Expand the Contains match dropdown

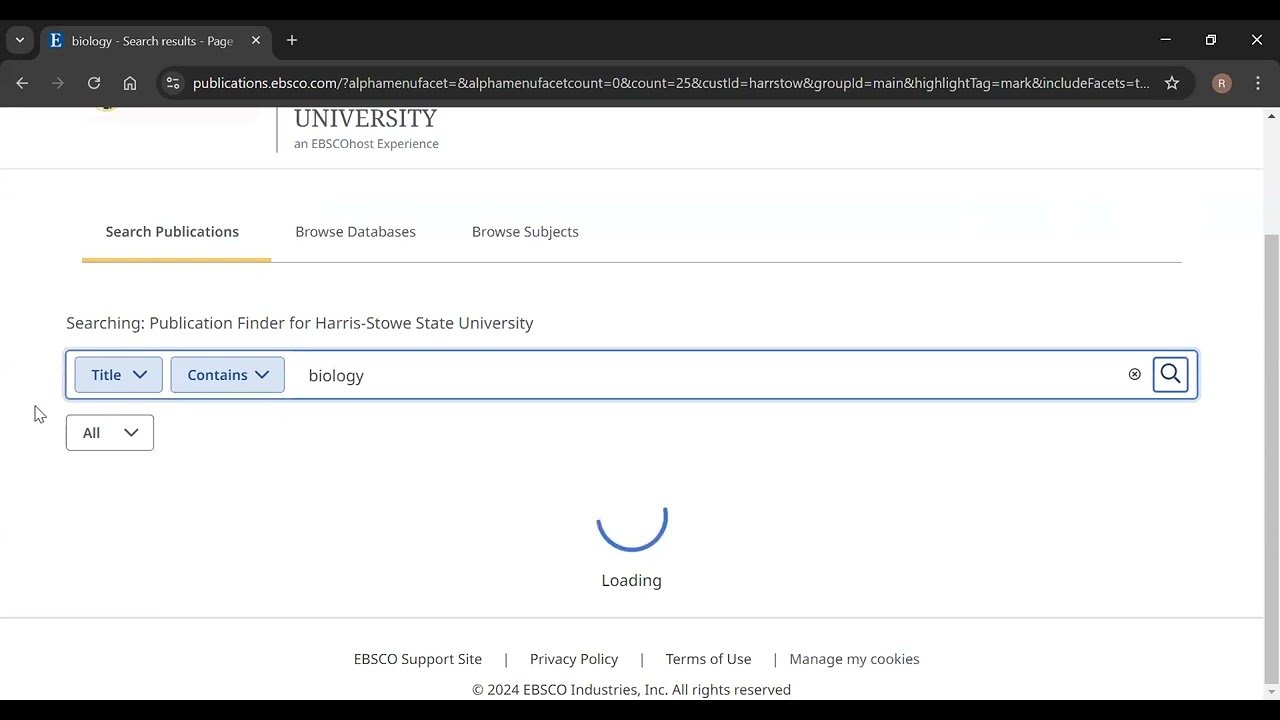pos(228,375)
